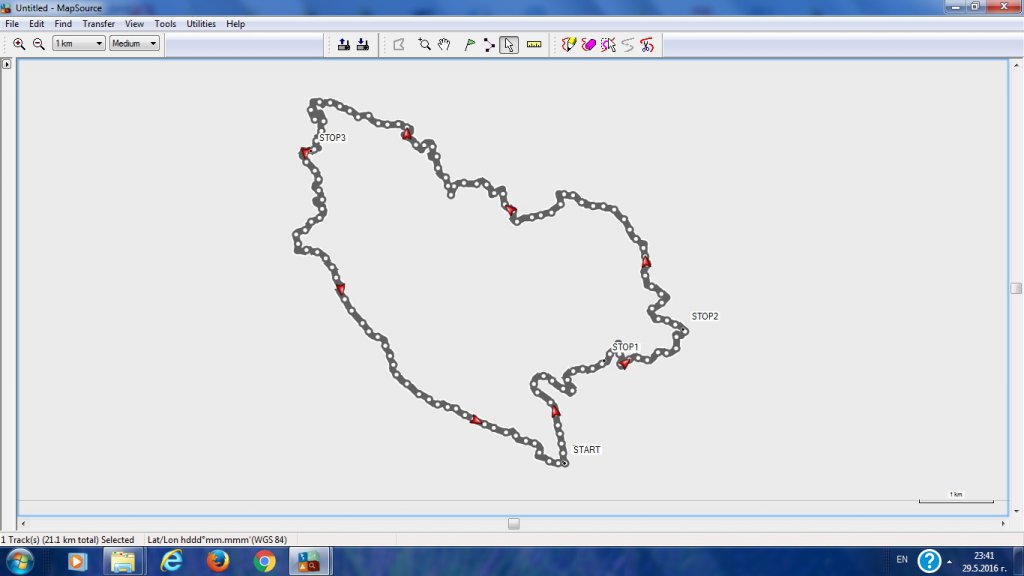Expand the collapsed left side panel
This screenshot has height=576, width=1024.
6,64
